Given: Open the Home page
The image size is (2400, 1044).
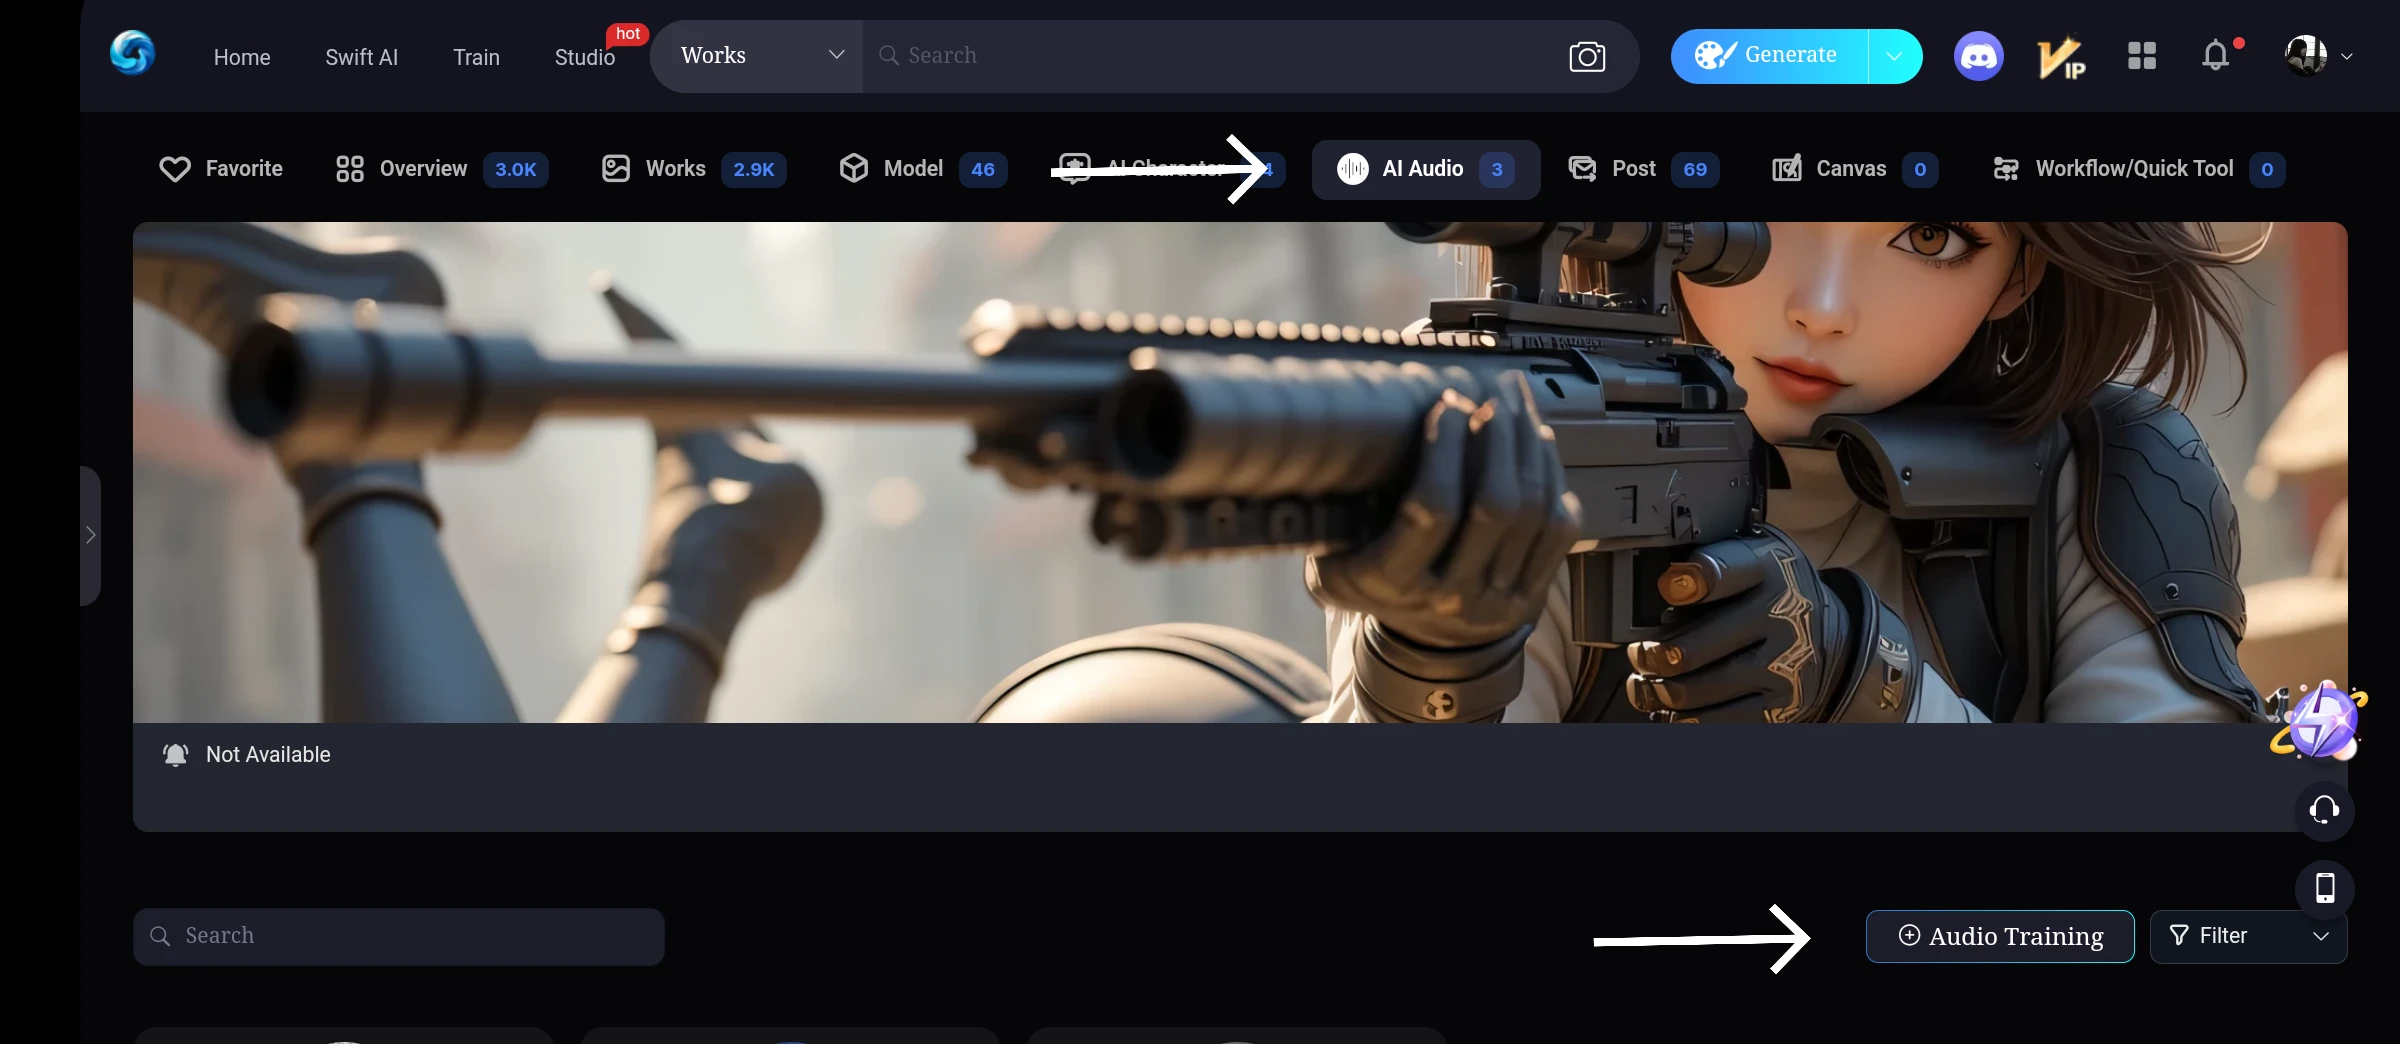Looking at the screenshot, I should click(242, 57).
